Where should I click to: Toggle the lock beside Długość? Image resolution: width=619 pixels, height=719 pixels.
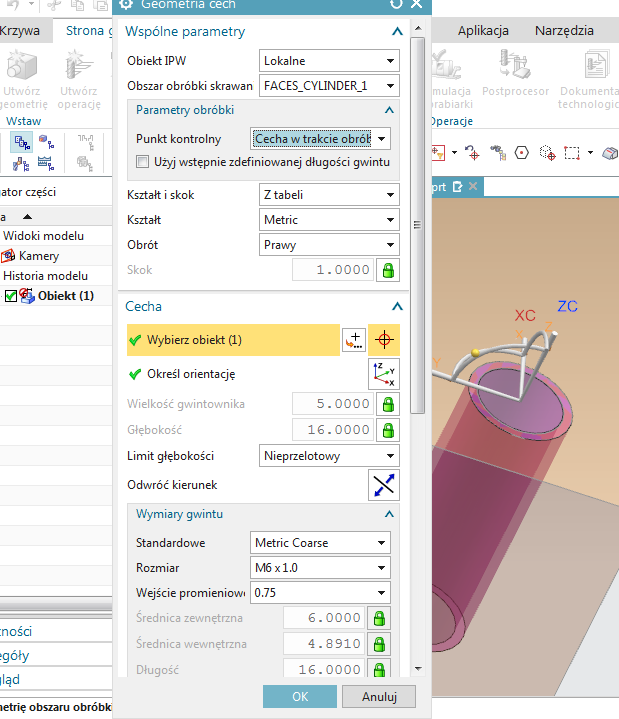pos(379,669)
